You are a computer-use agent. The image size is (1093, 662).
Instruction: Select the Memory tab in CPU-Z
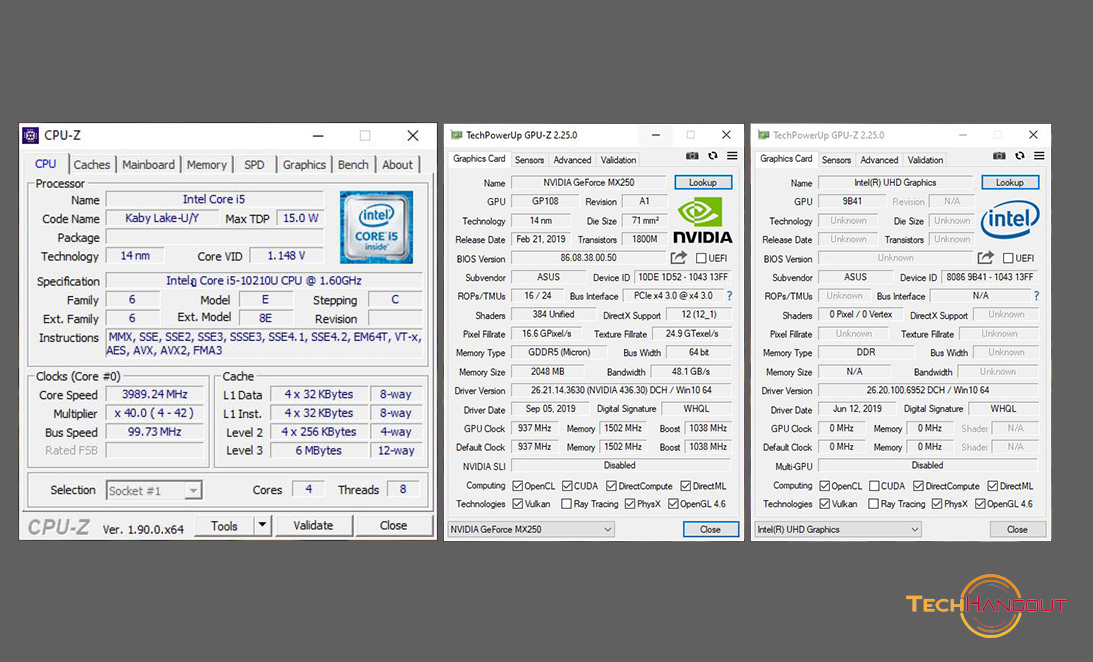(x=206, y=165)
